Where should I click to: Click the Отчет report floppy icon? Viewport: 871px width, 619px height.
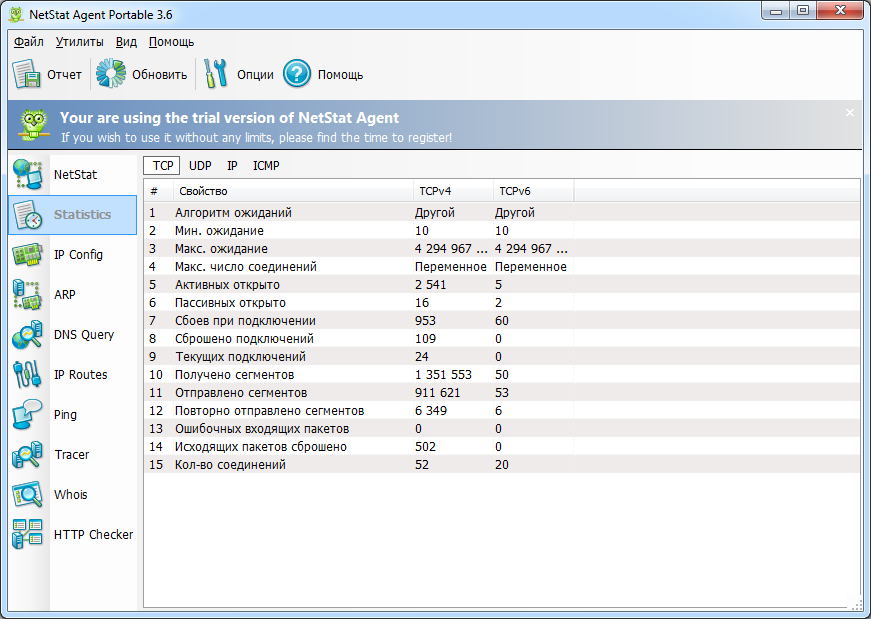[x=27, y=74]
